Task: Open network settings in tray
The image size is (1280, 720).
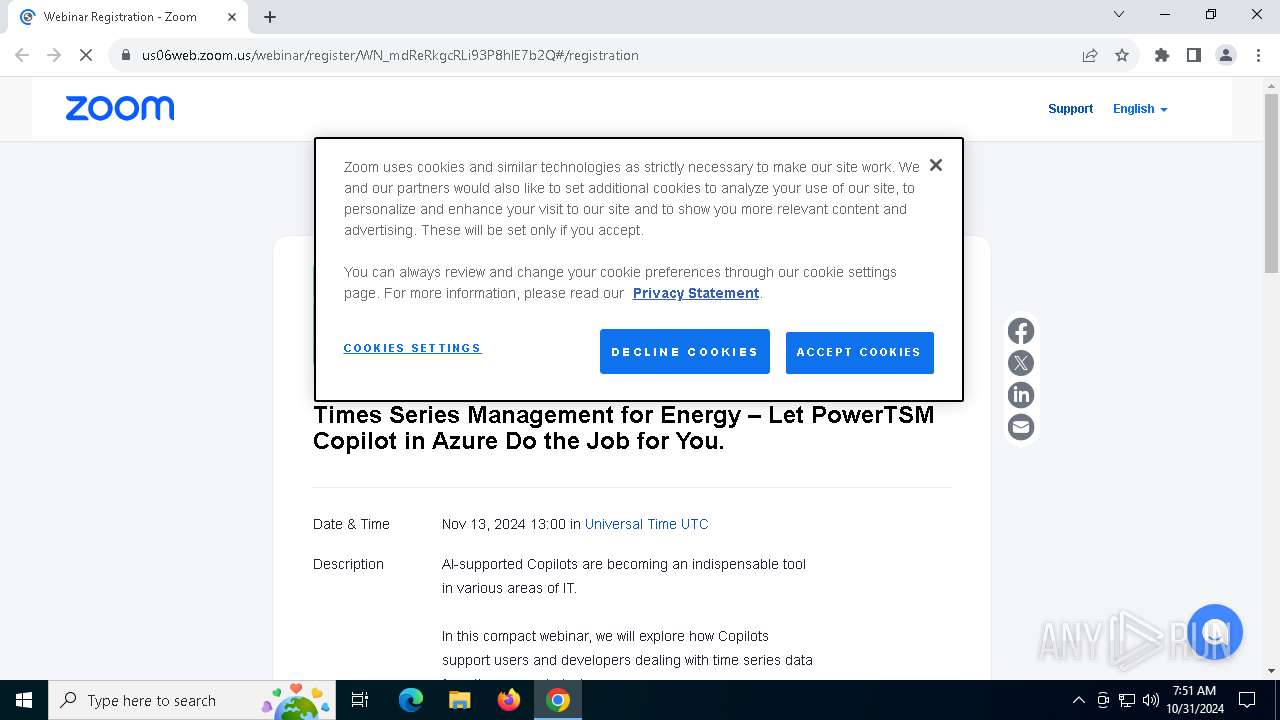Action: [1127, 700]
